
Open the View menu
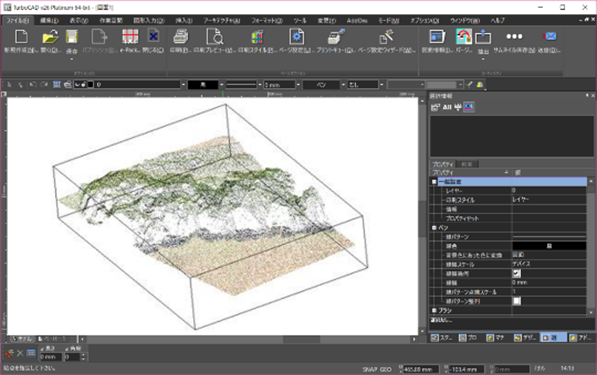click(x=79, y=21)
